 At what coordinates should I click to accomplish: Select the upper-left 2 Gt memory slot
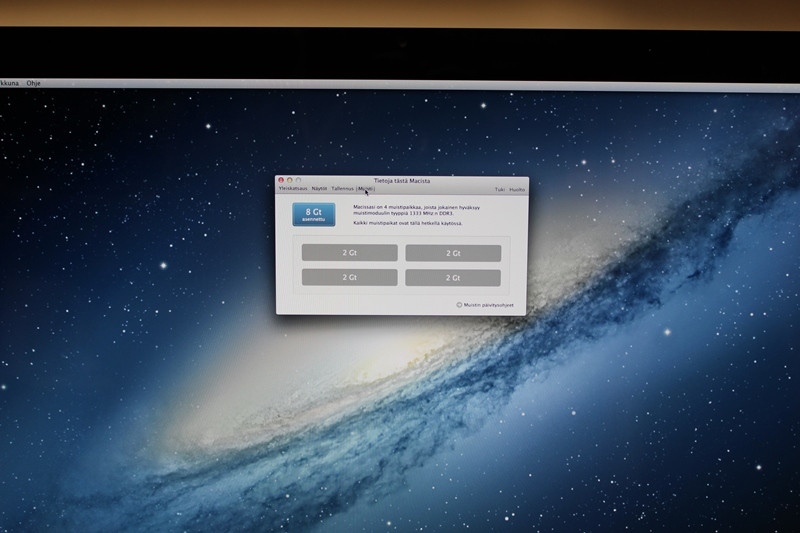[x=349, y=252]
